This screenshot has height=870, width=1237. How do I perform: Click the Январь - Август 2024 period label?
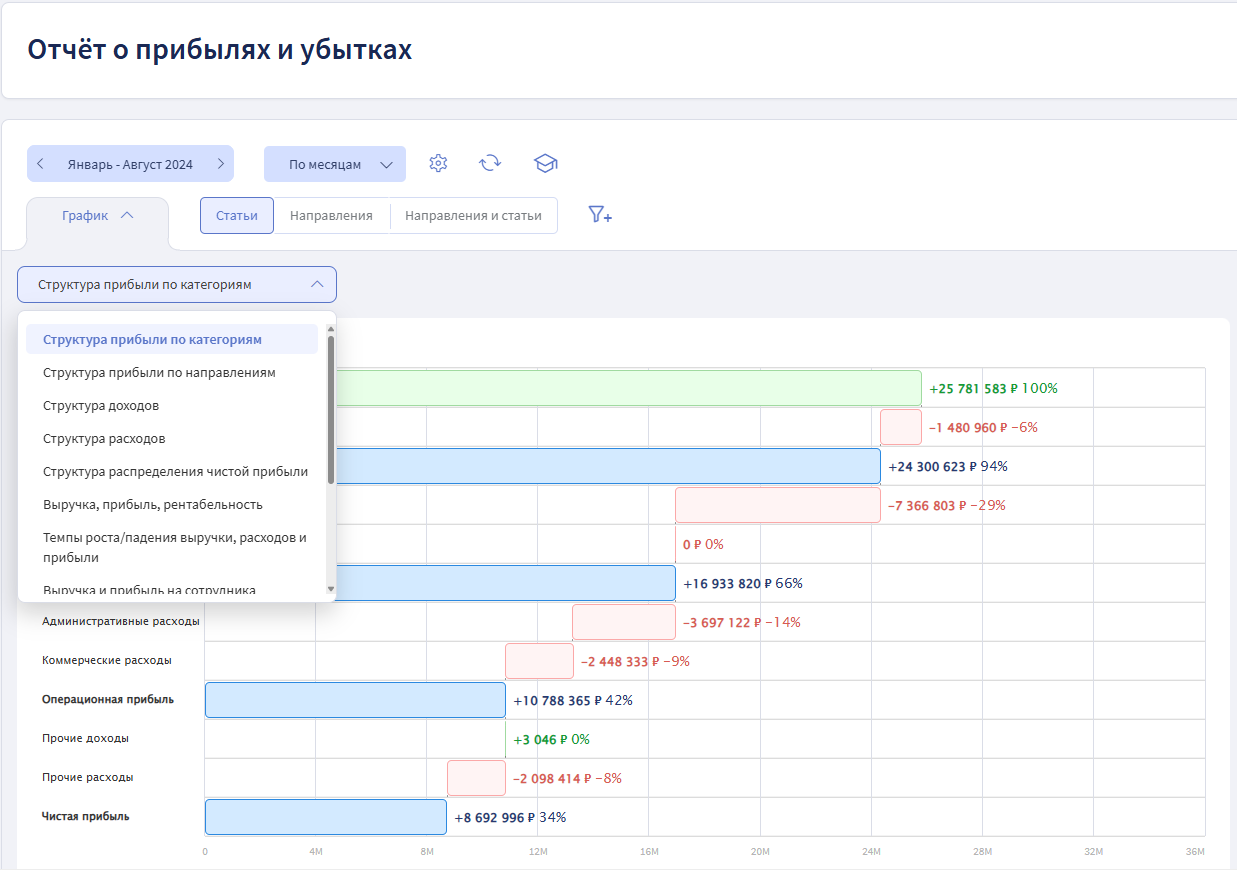[130, 164]
